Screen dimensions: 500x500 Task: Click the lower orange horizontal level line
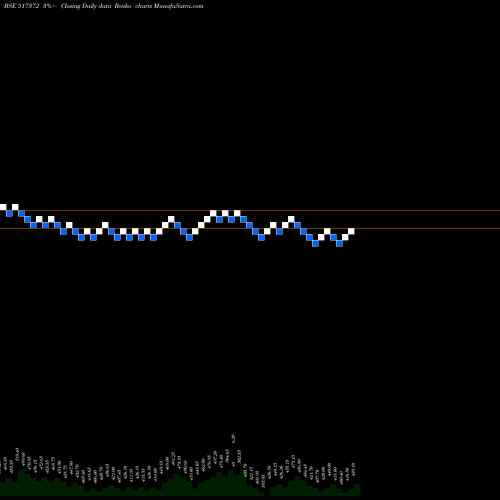[250, 228]
